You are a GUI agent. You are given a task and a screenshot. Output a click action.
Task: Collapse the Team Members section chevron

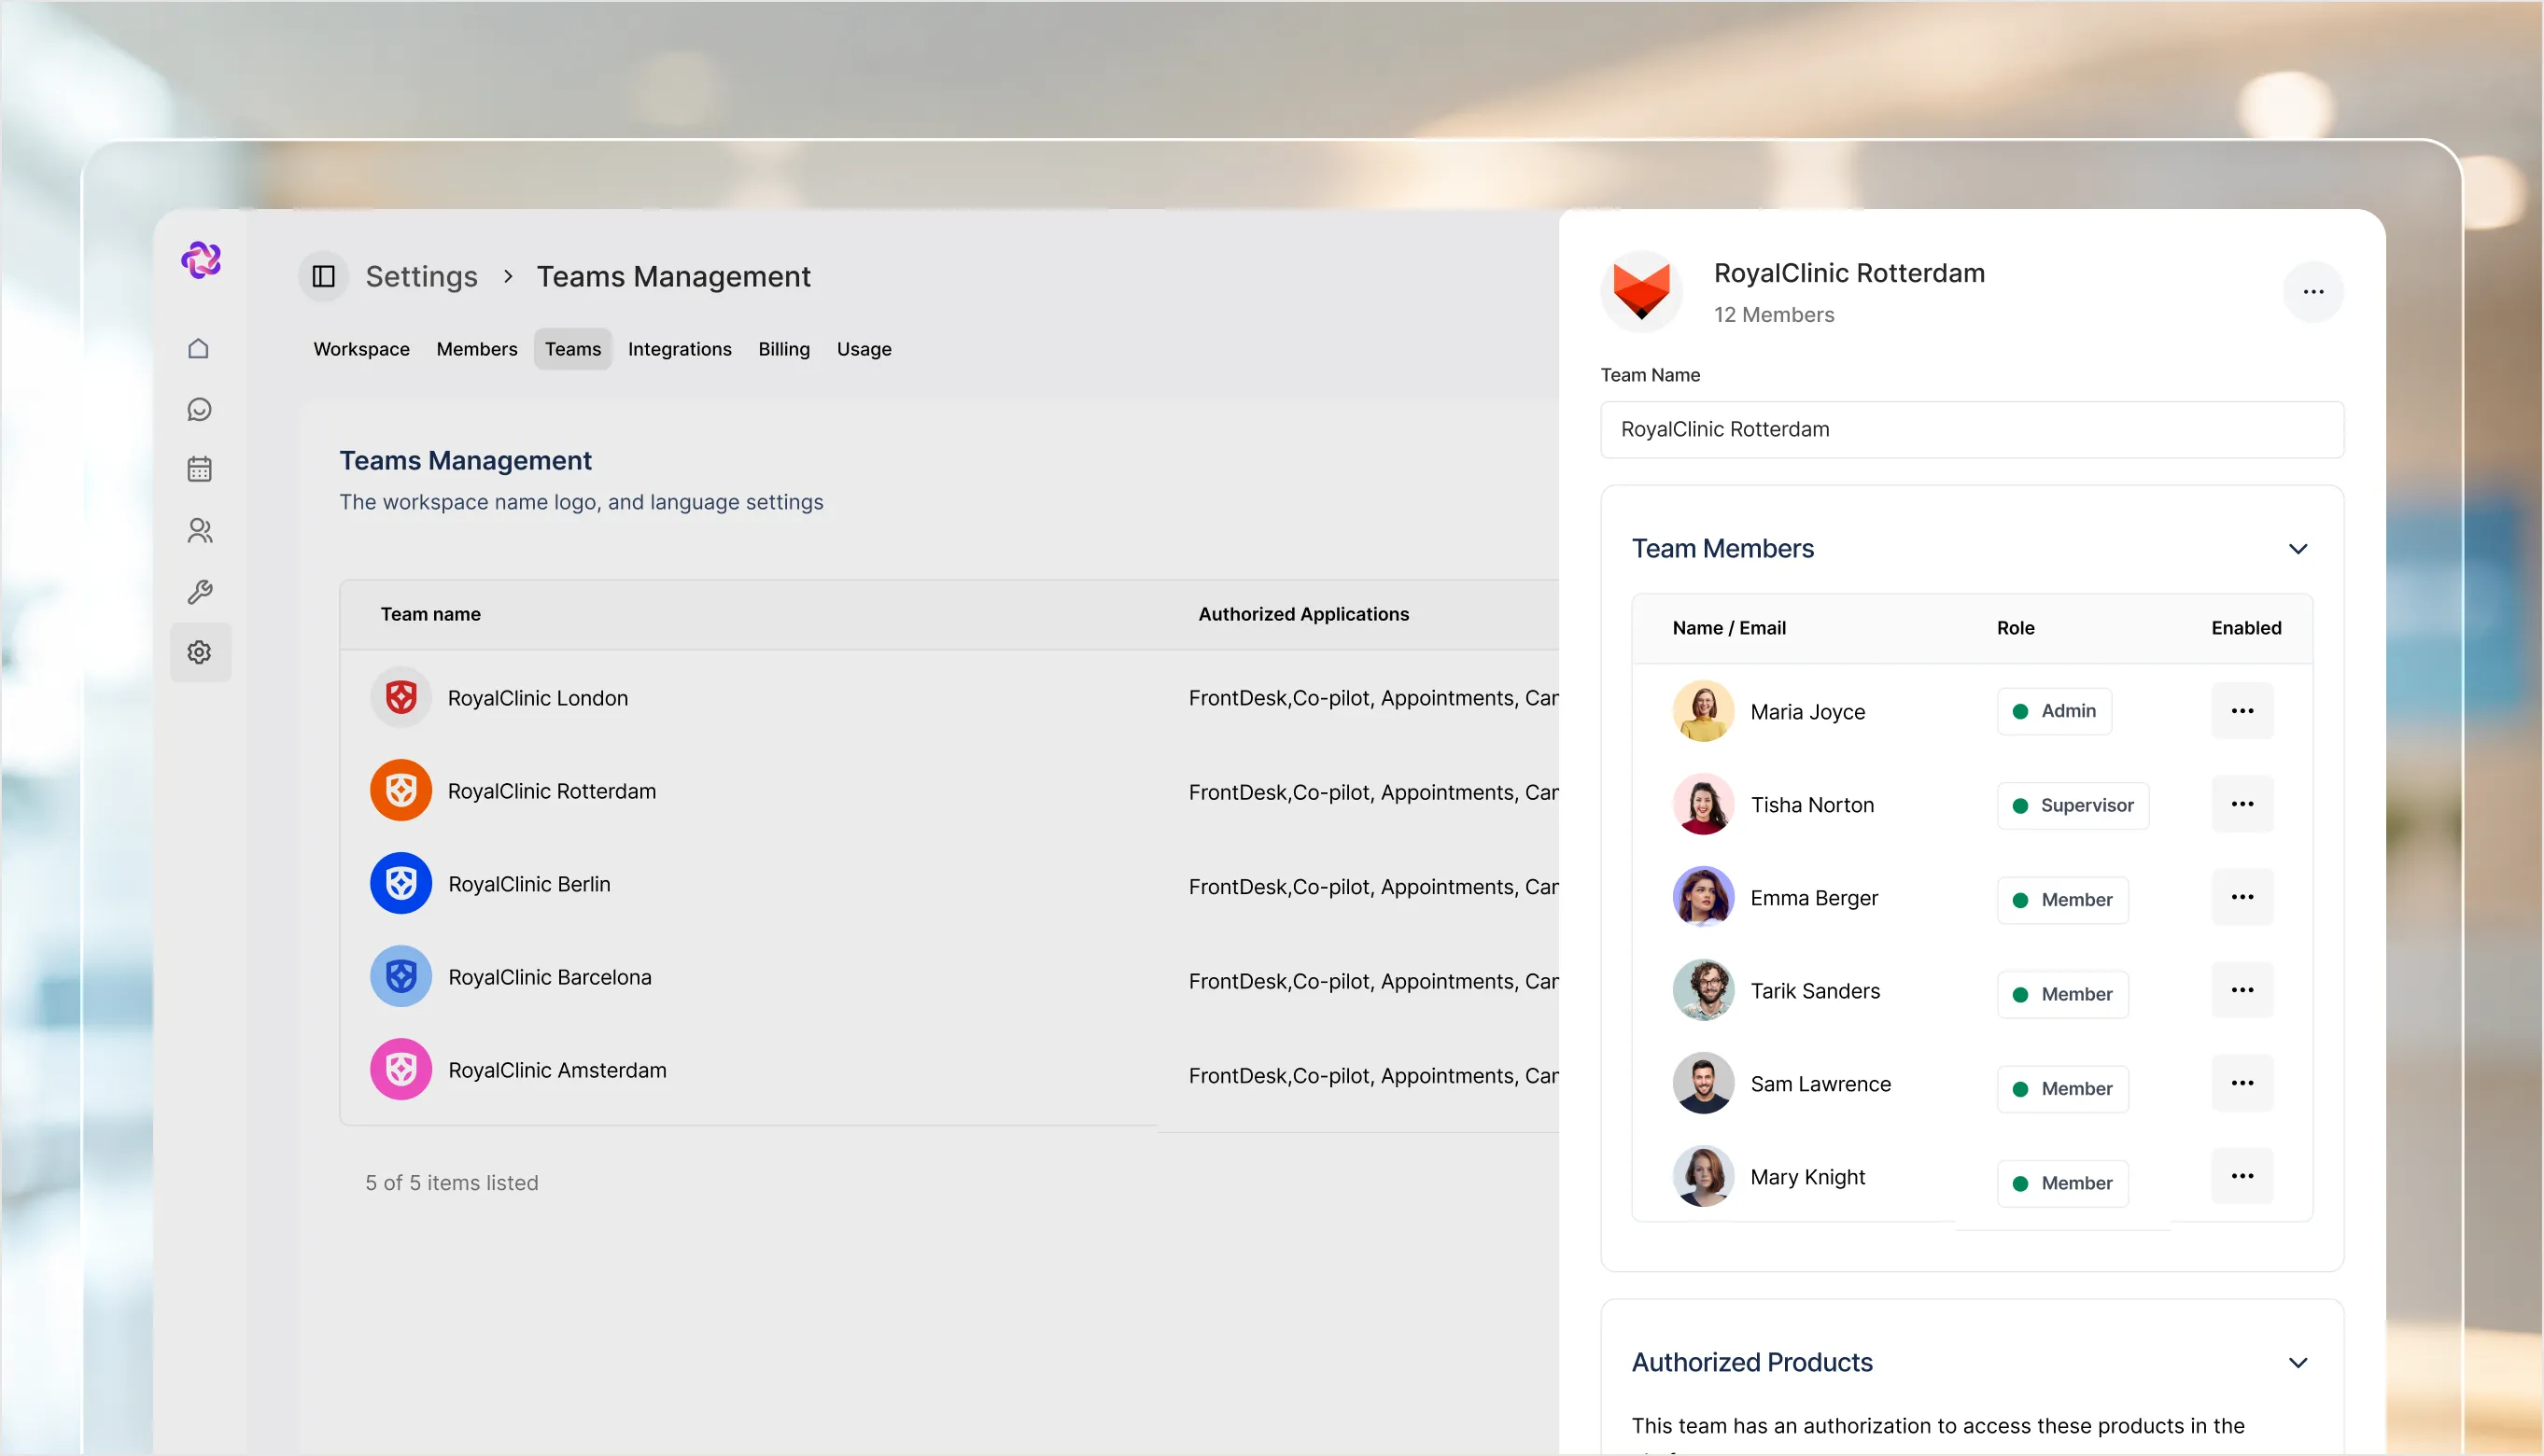tap(2298, 549)
